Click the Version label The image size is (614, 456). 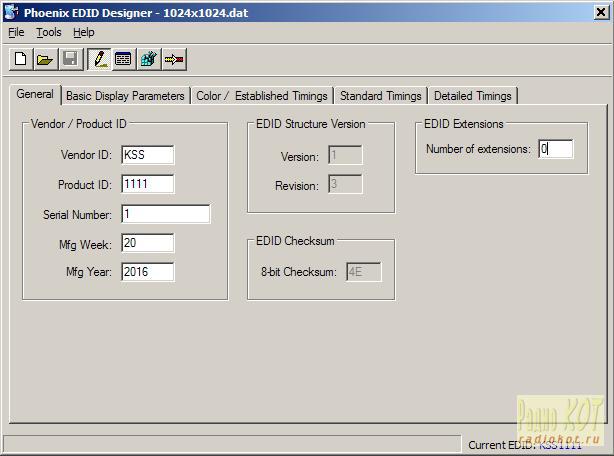point(300,157)
